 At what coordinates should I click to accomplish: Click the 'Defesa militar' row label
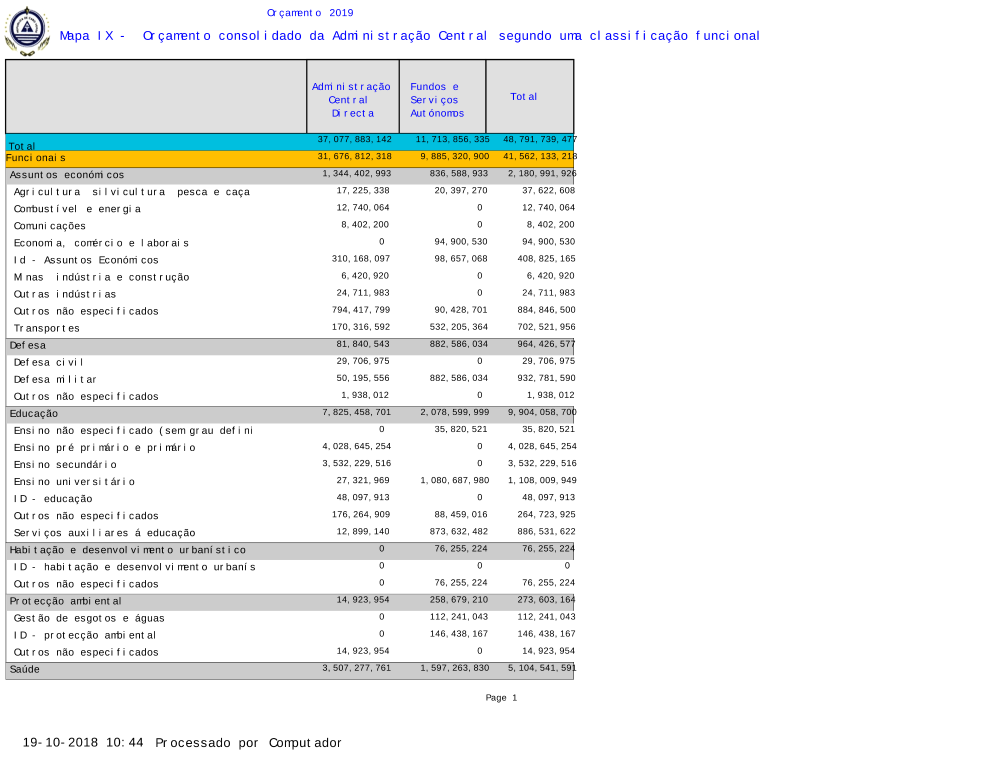(55, 380)
